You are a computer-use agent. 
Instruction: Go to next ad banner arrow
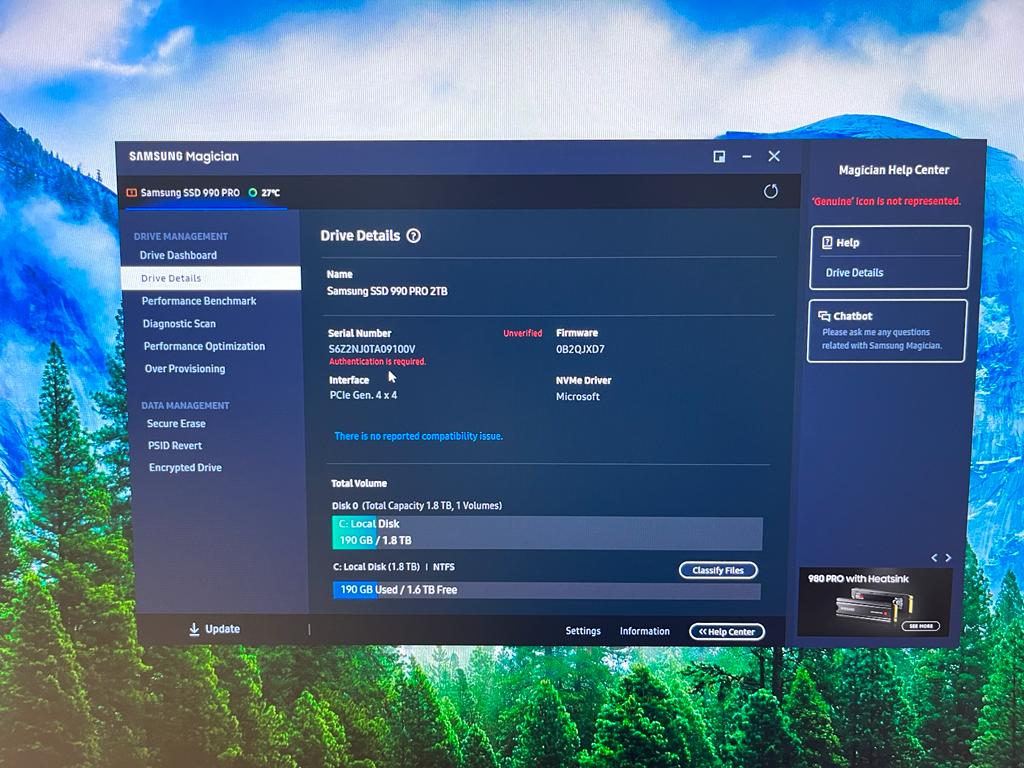point(948,558)
